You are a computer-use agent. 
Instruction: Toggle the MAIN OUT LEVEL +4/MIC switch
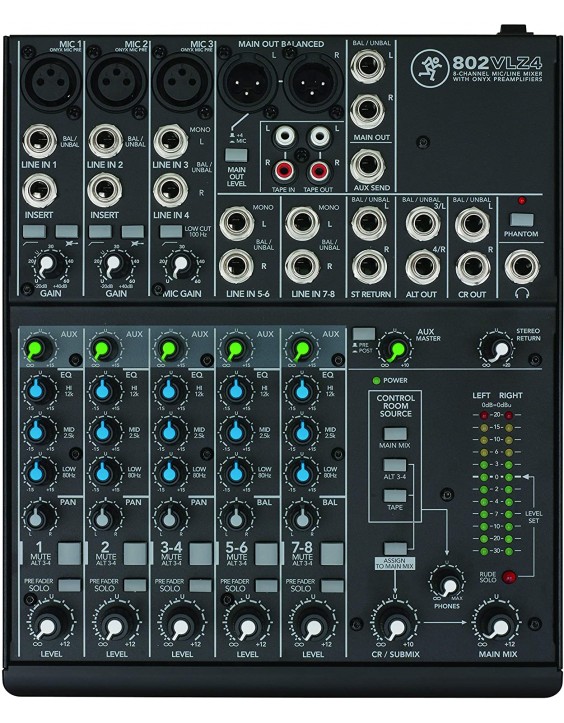pos(236,154)
